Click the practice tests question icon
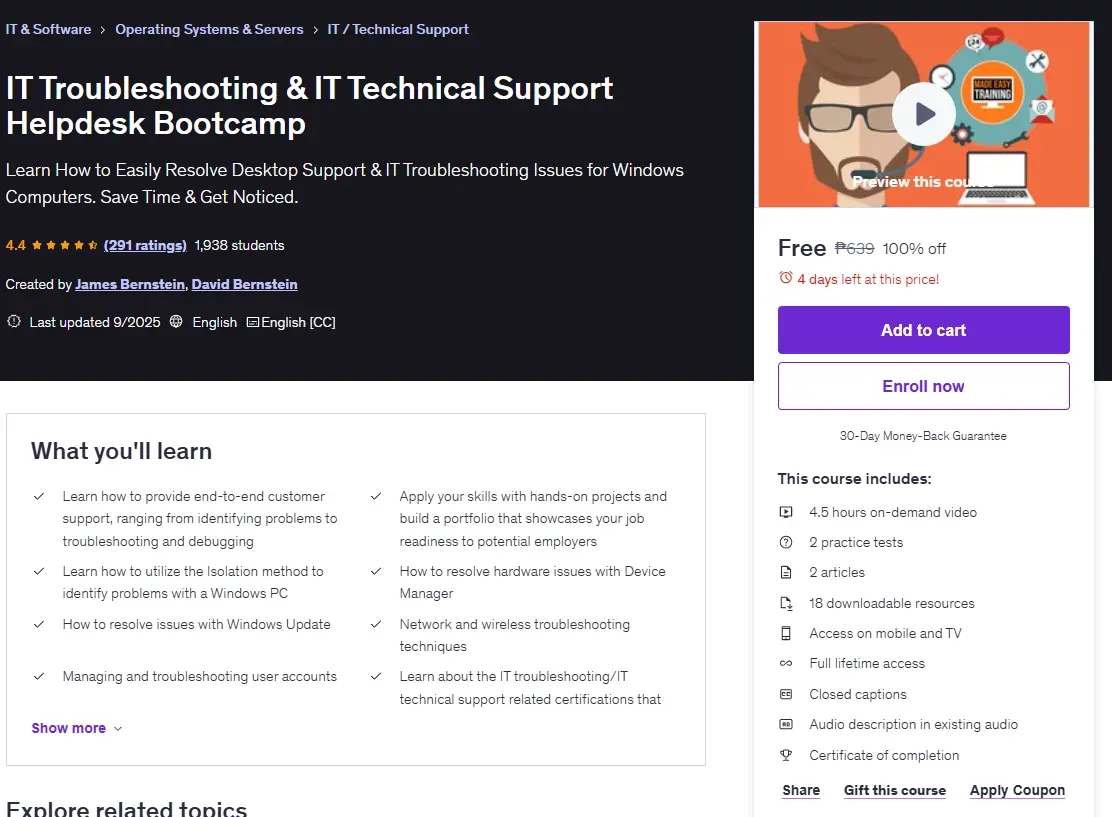This screenshot has height=817, width=1112. (x=786, y=543)
